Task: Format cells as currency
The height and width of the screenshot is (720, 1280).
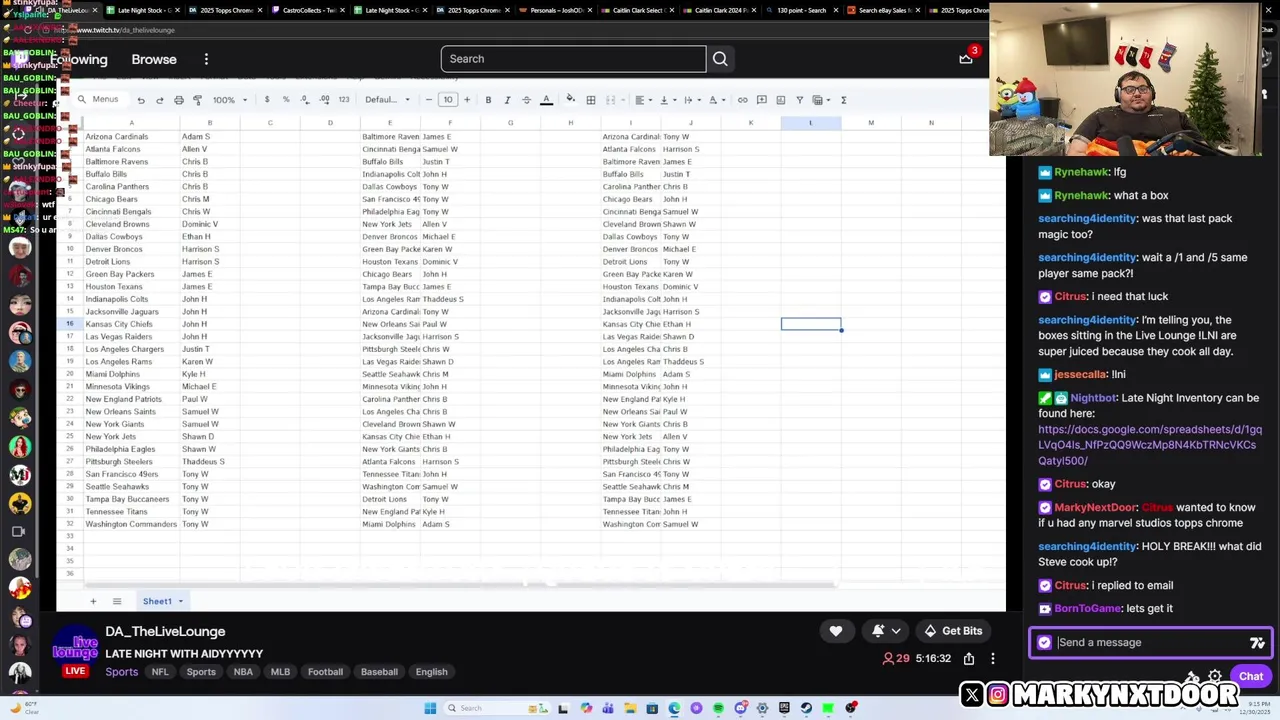Action: (267, 100)
